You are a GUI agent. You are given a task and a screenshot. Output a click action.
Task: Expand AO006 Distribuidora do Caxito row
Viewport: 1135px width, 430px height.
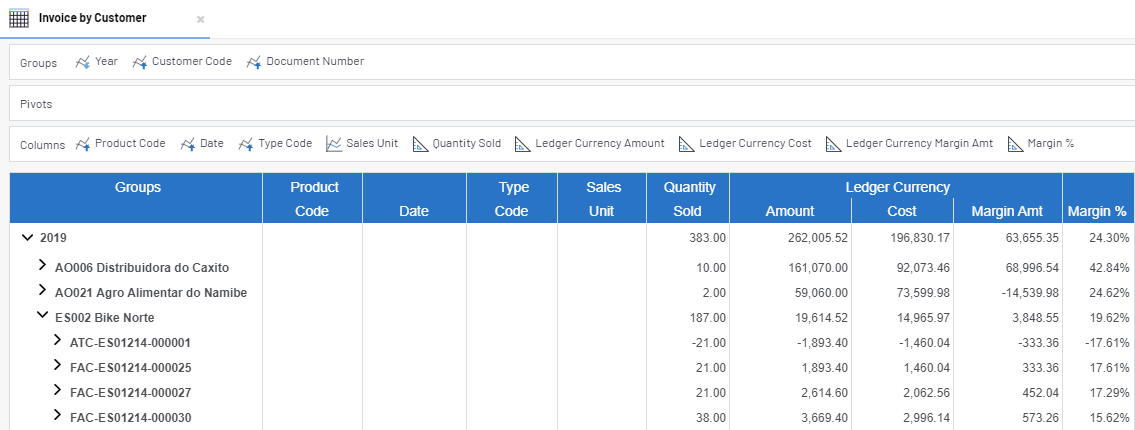click(x=43, y=266)
